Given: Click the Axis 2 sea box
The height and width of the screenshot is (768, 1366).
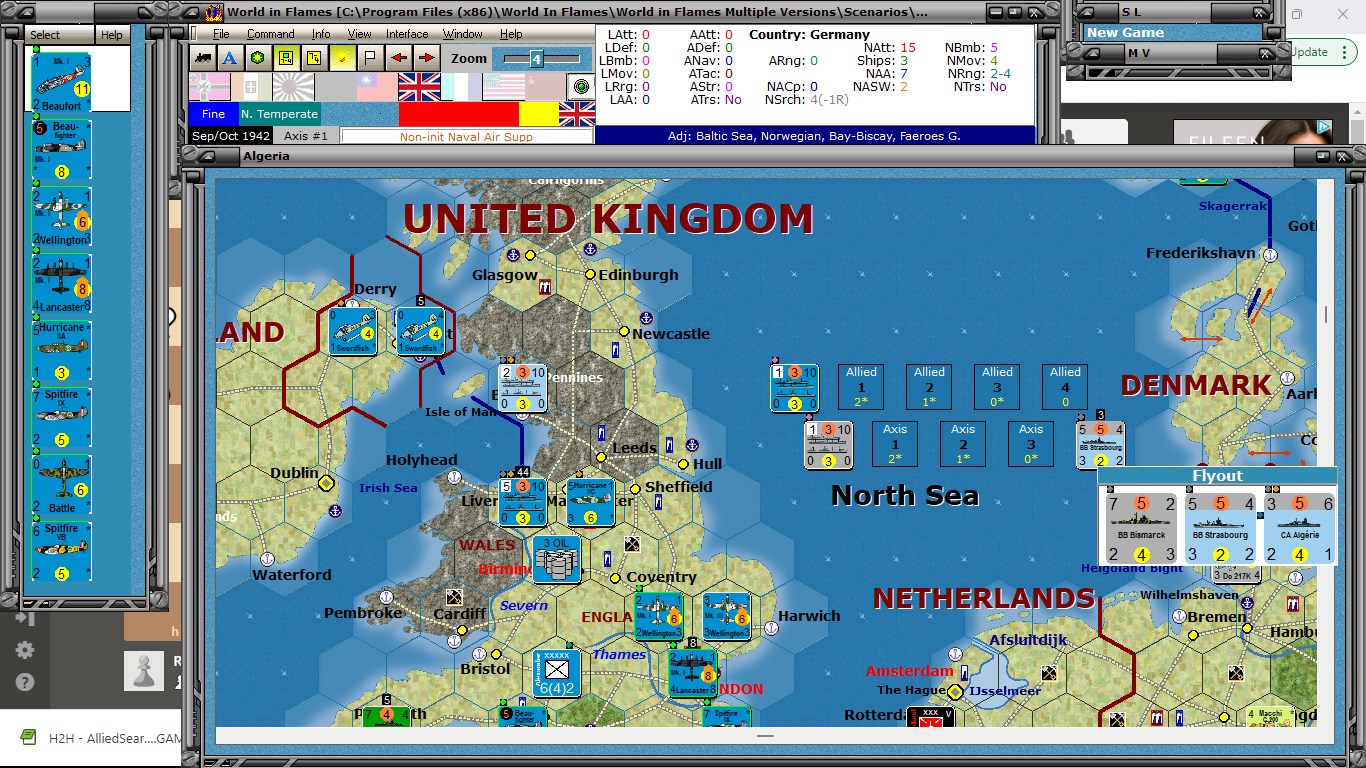Looking at the screenshot, I should pyautogui.click(x=964, y=444).
